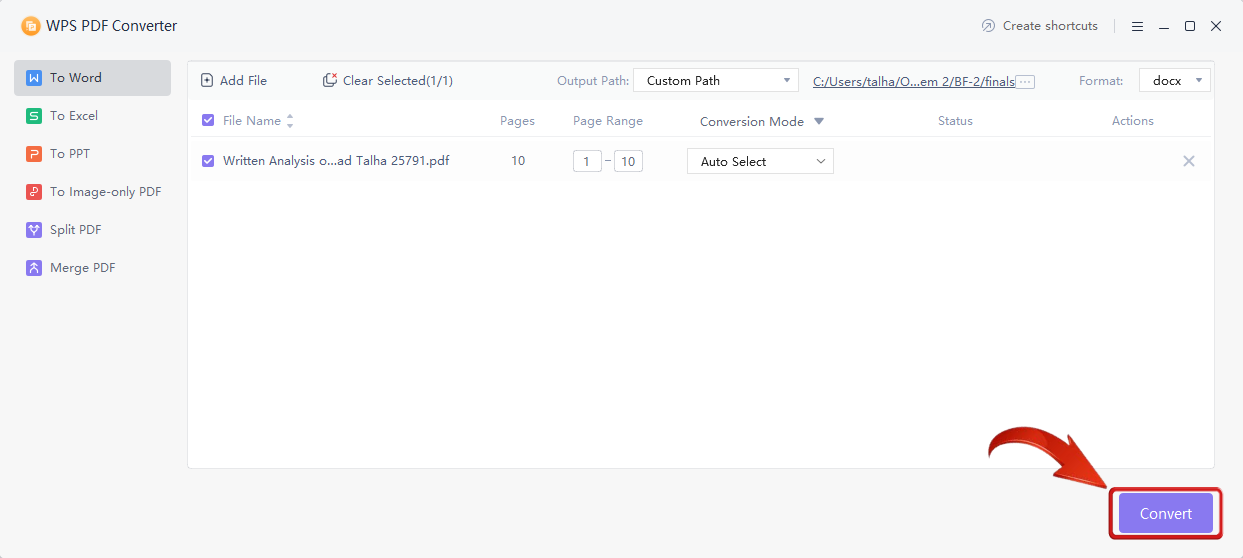Screen dimensions: 1243x558
Task: Minimize the WPS PDF Converter window
Action: point(1164,26)
